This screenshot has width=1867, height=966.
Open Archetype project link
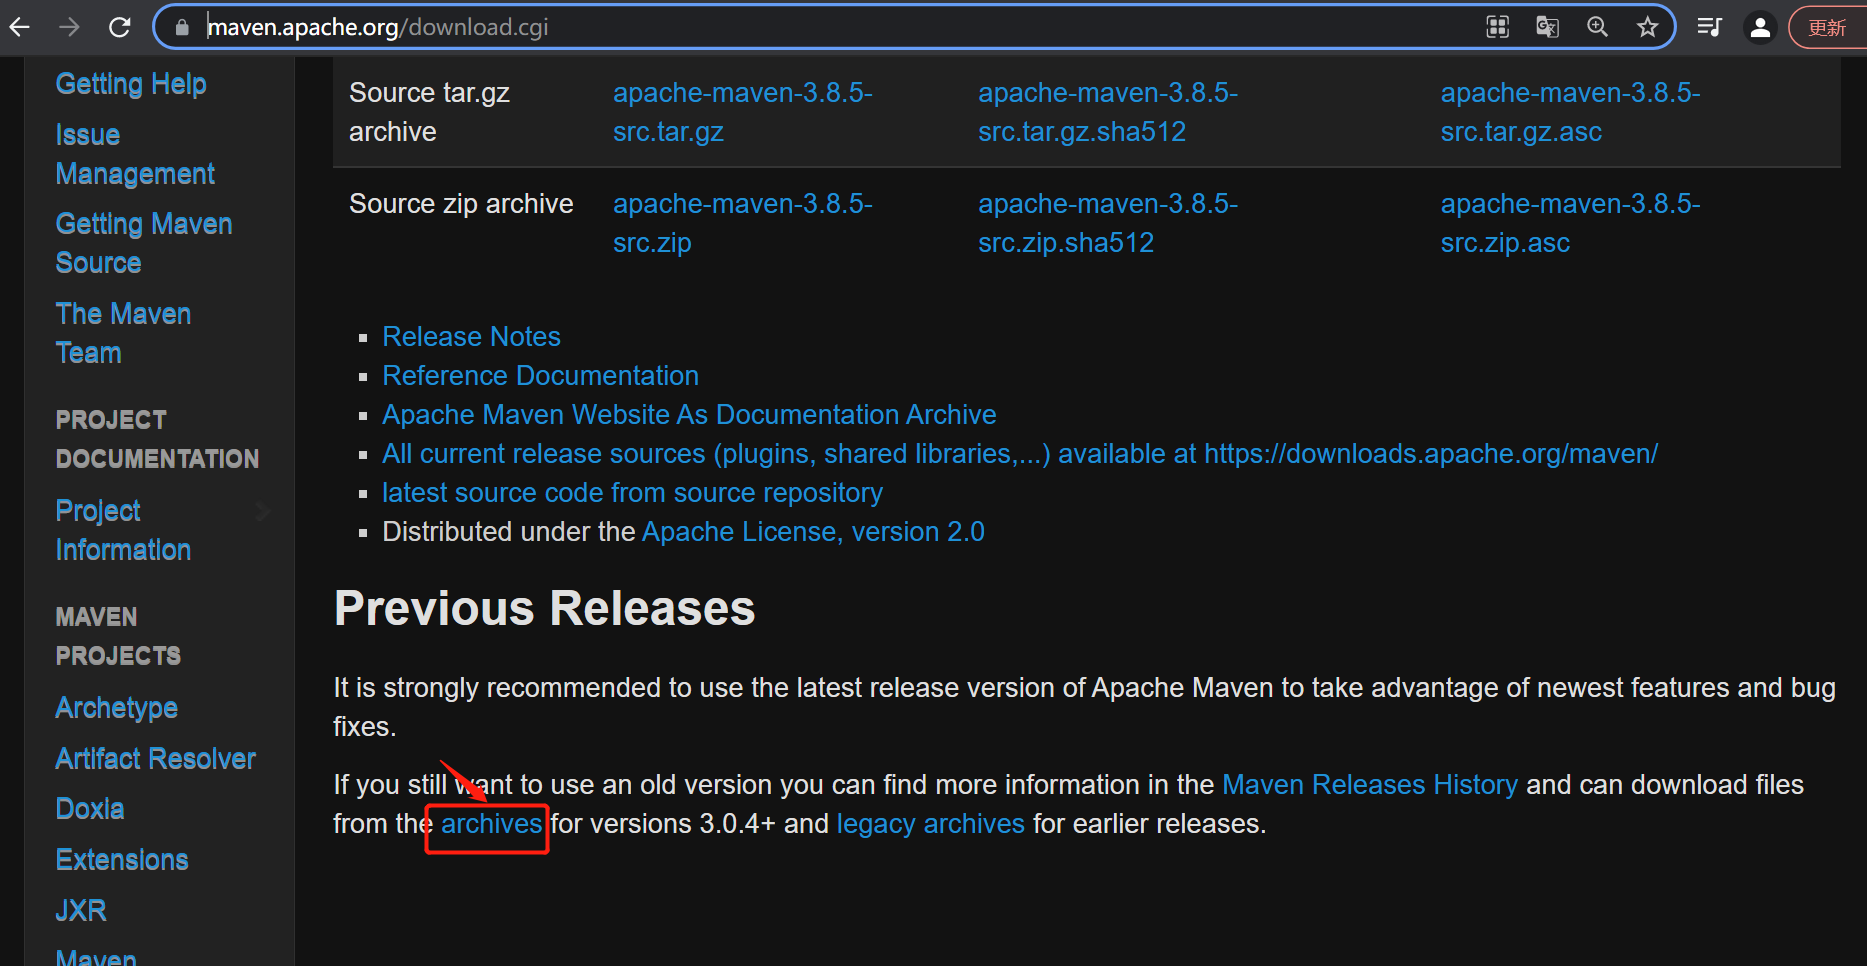point(117,708)
